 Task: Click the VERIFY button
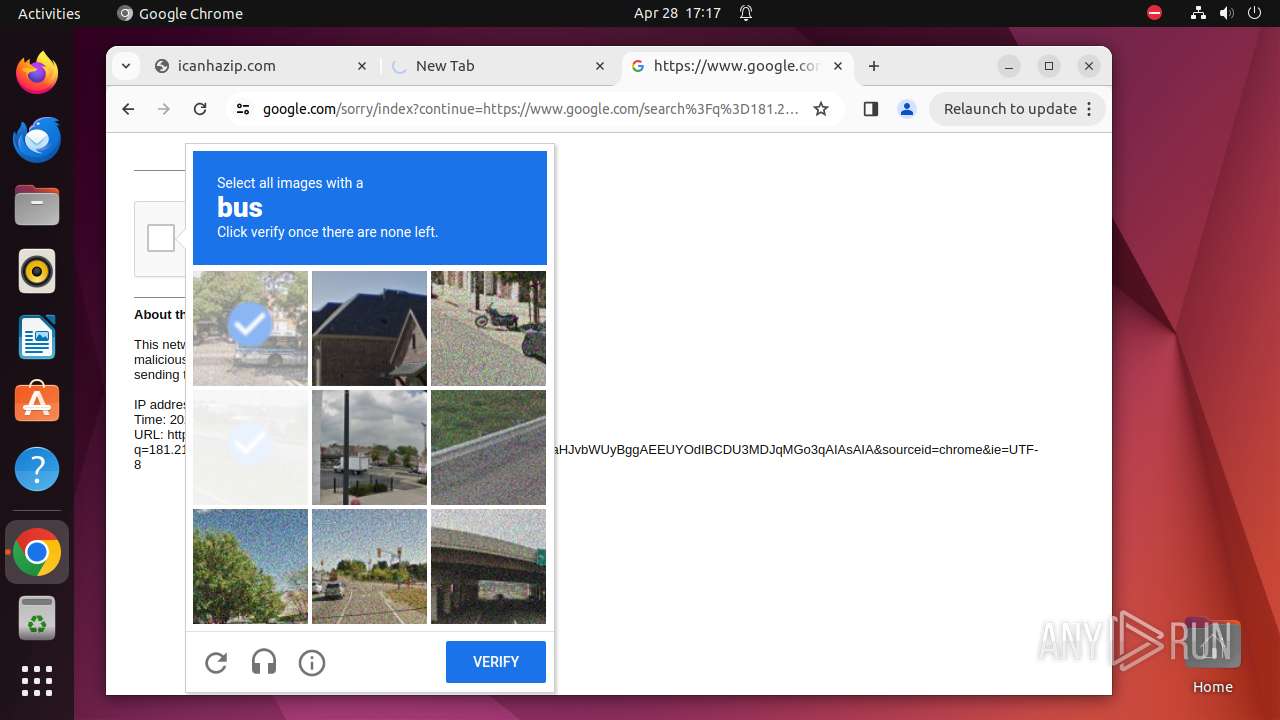click(496, 662)
